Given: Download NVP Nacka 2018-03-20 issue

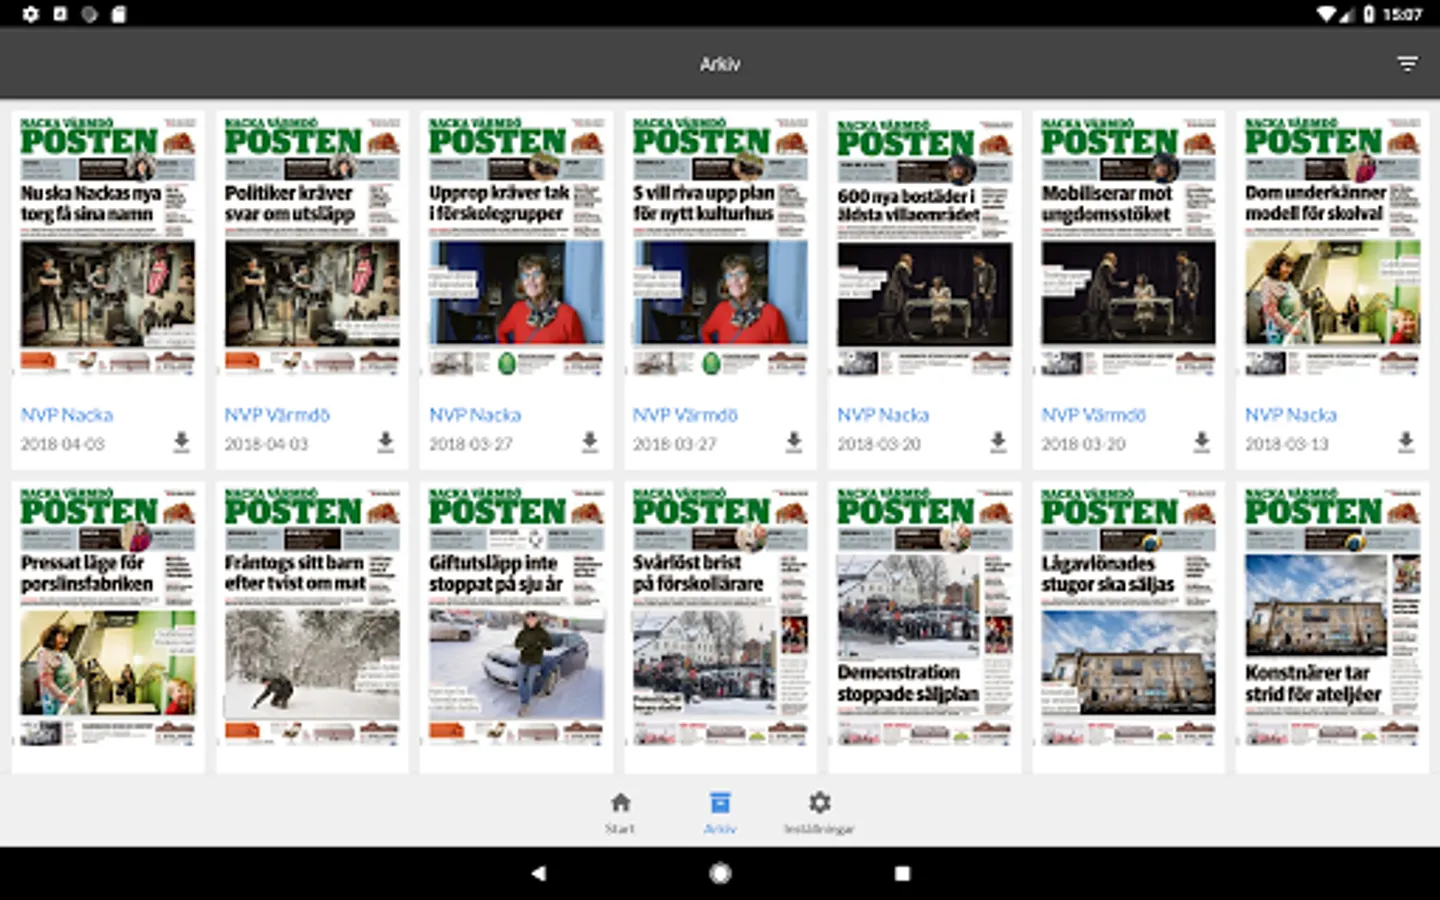Looking at the screenshot, I should (x=997, y=442).
